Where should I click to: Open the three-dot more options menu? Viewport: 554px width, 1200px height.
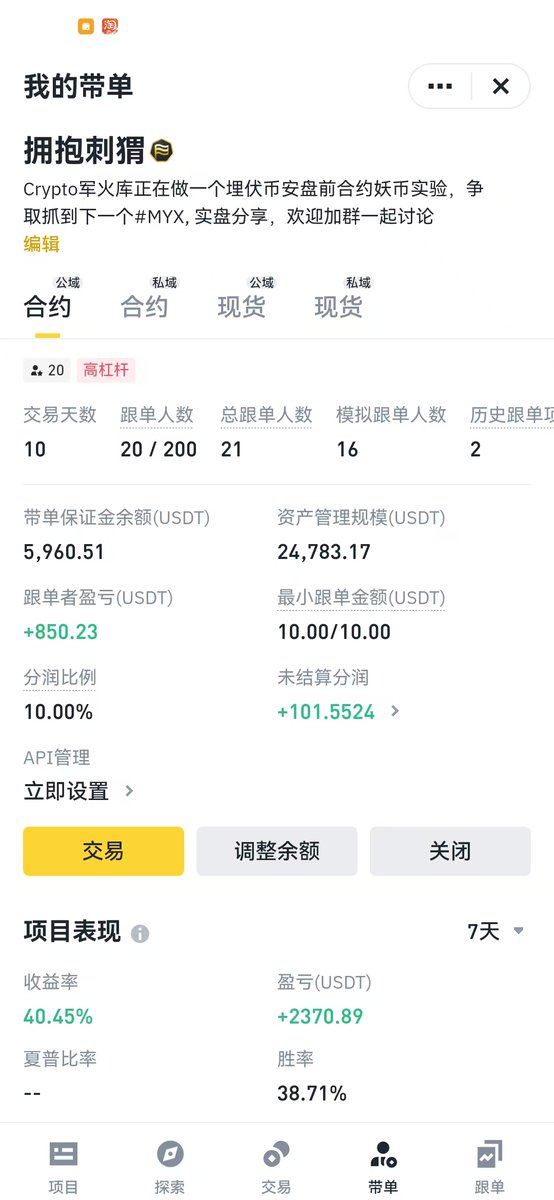click(x=440, y=87)
